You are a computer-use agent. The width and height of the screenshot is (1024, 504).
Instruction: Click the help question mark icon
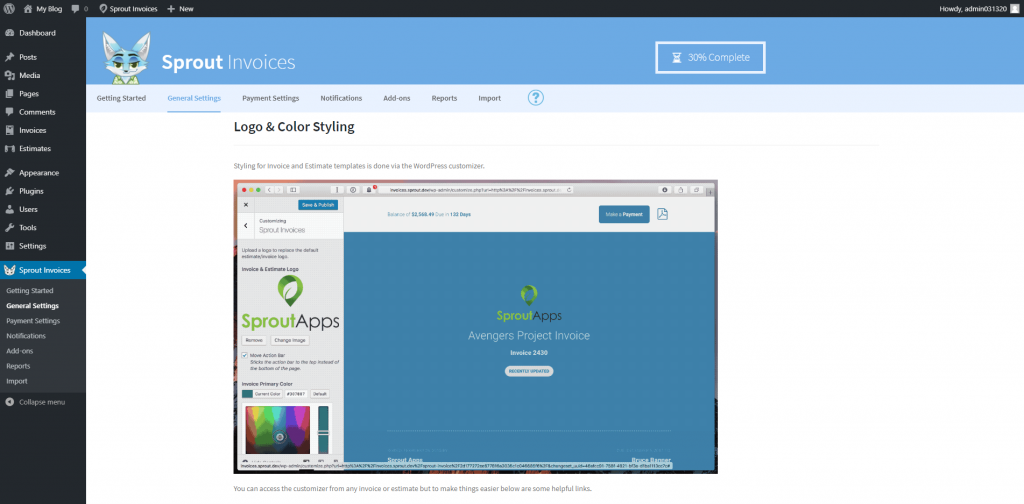536,98
